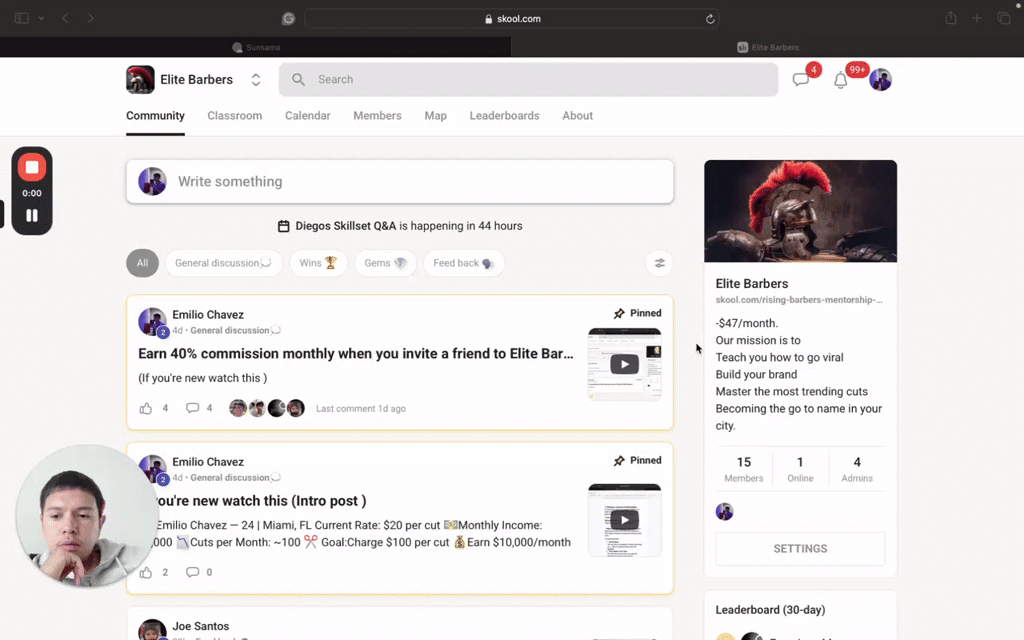
Task: Select the All filter chip
Action: point(142,263)
